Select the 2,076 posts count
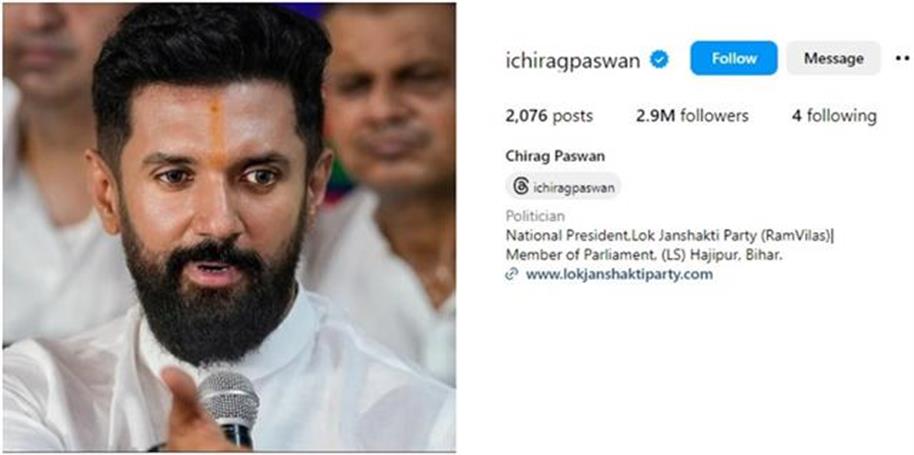 pos(549,116)
